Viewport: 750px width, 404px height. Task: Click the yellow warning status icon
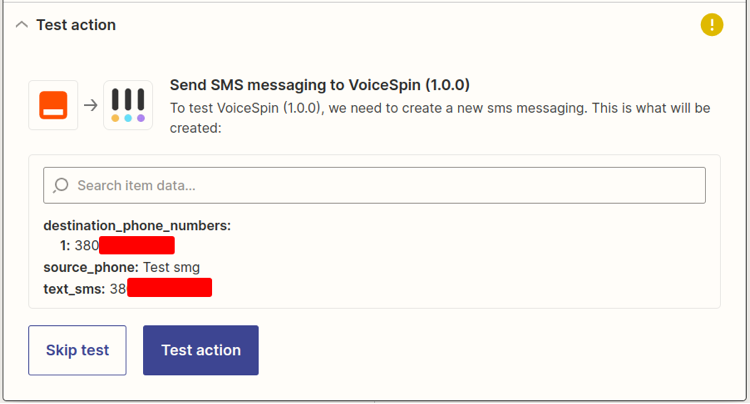point(712,24)
